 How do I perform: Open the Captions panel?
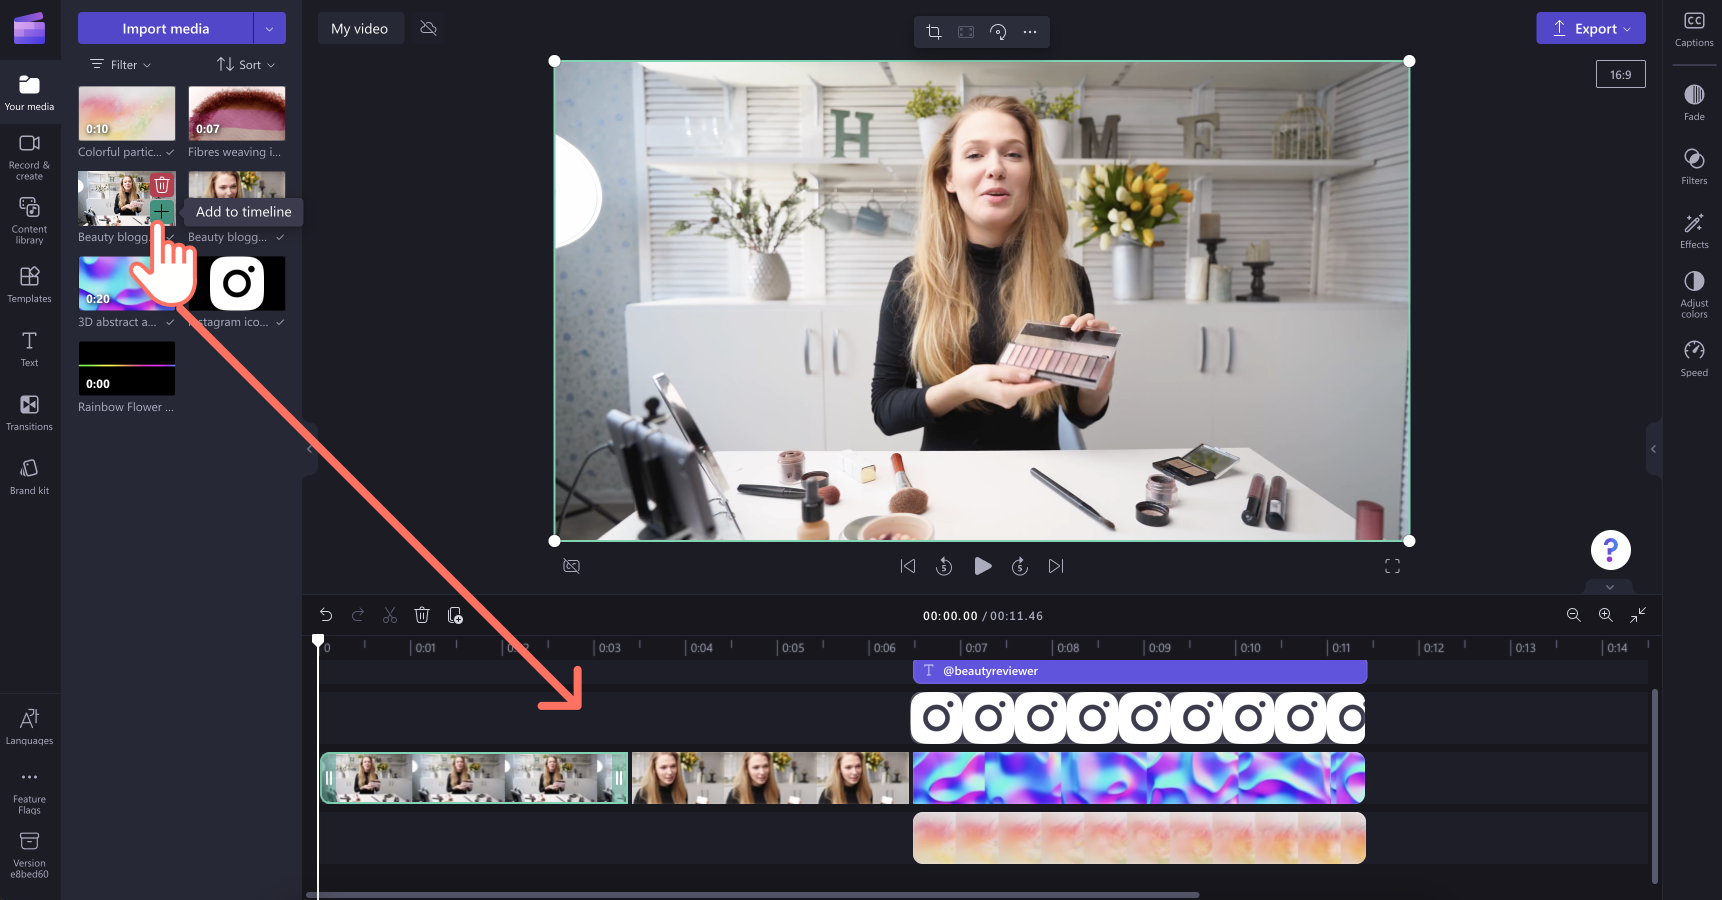(1694, 29)
